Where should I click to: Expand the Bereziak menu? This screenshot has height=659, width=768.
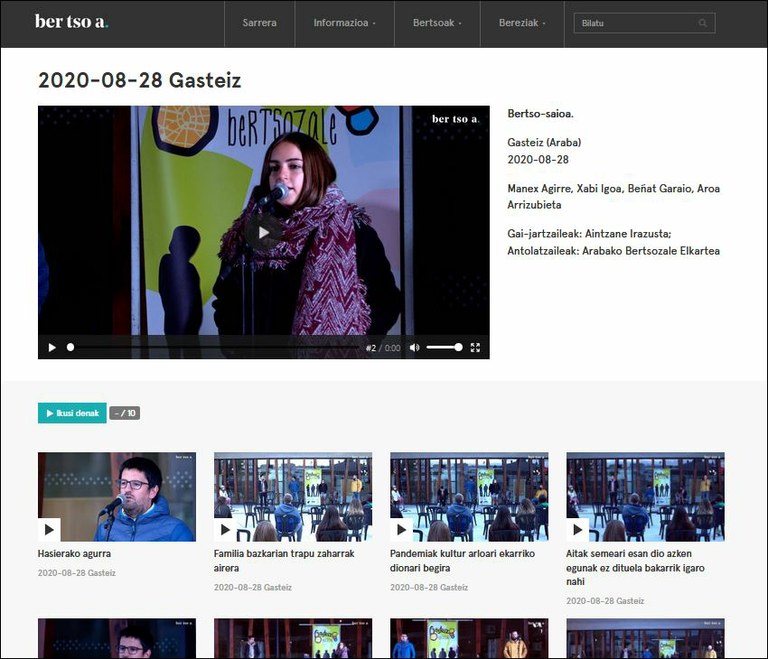pos(522,23)
